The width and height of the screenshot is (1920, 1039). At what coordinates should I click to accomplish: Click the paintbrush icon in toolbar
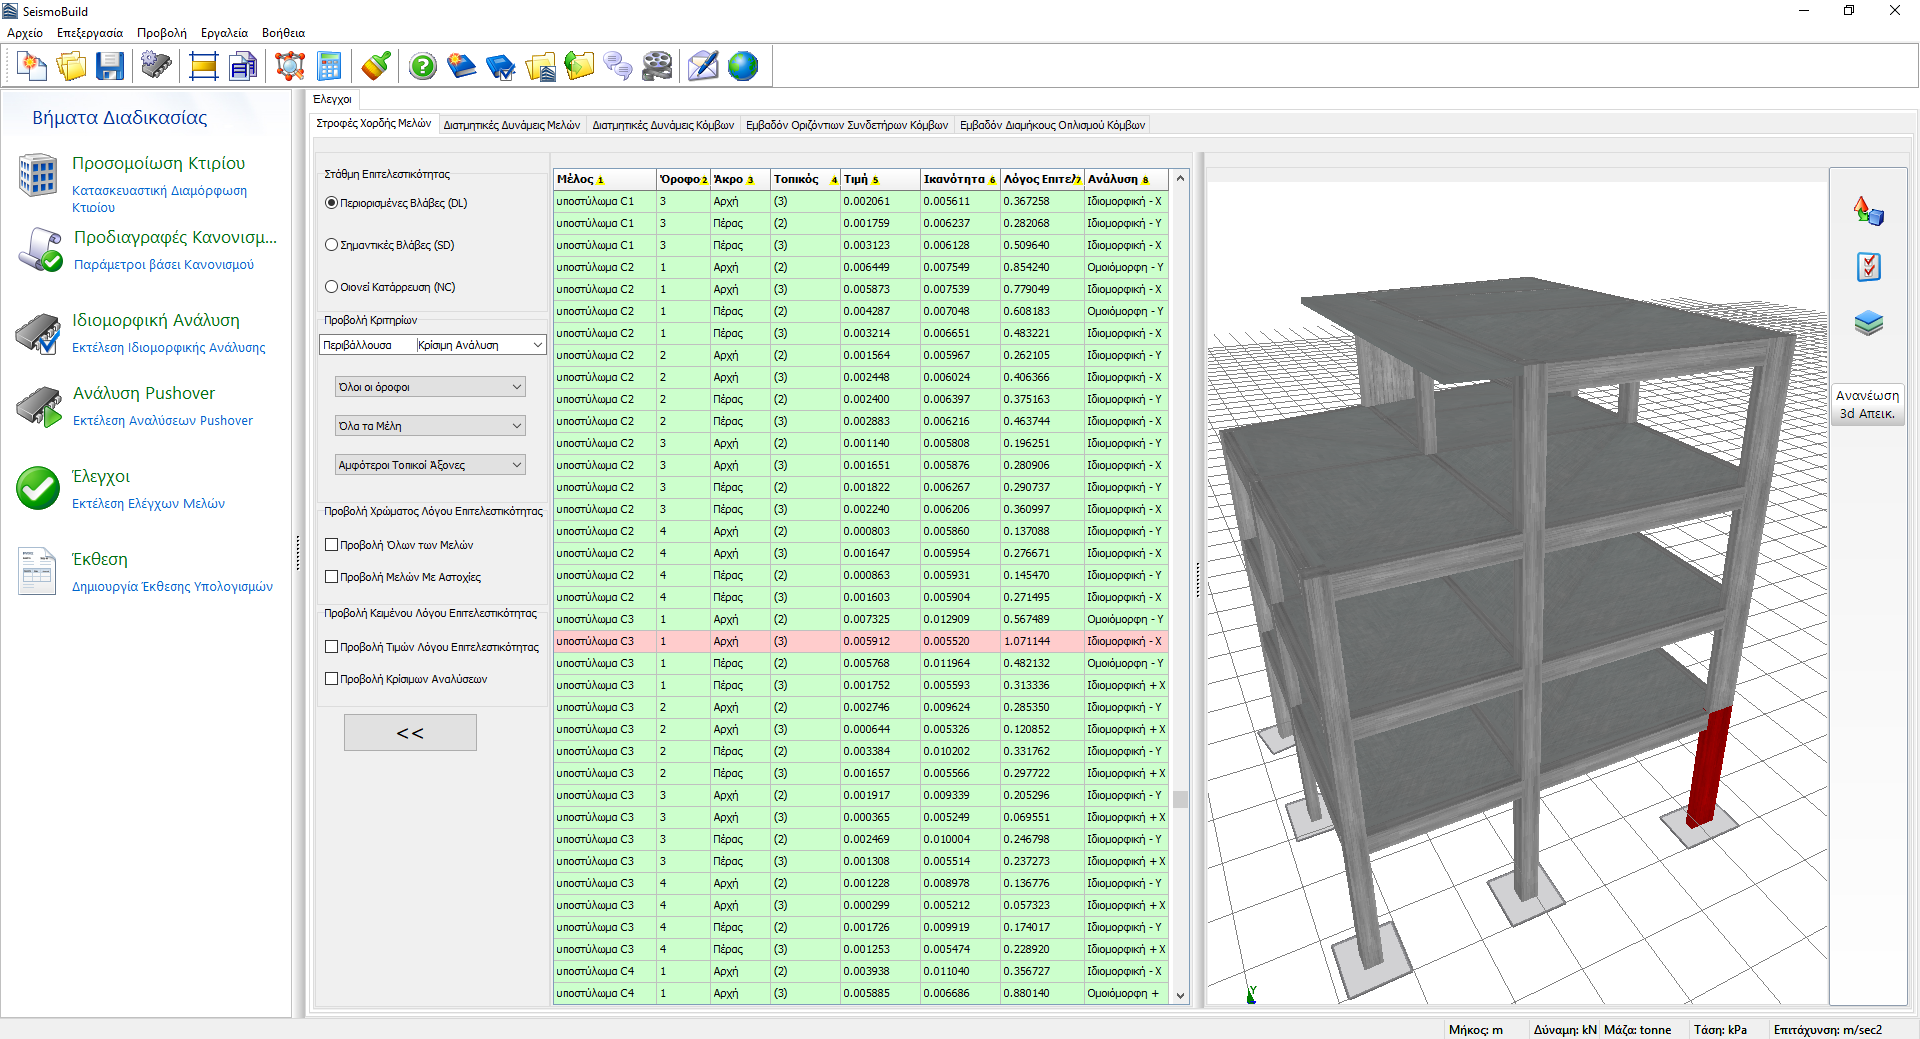pyautogui.click(x=376, y=66)
